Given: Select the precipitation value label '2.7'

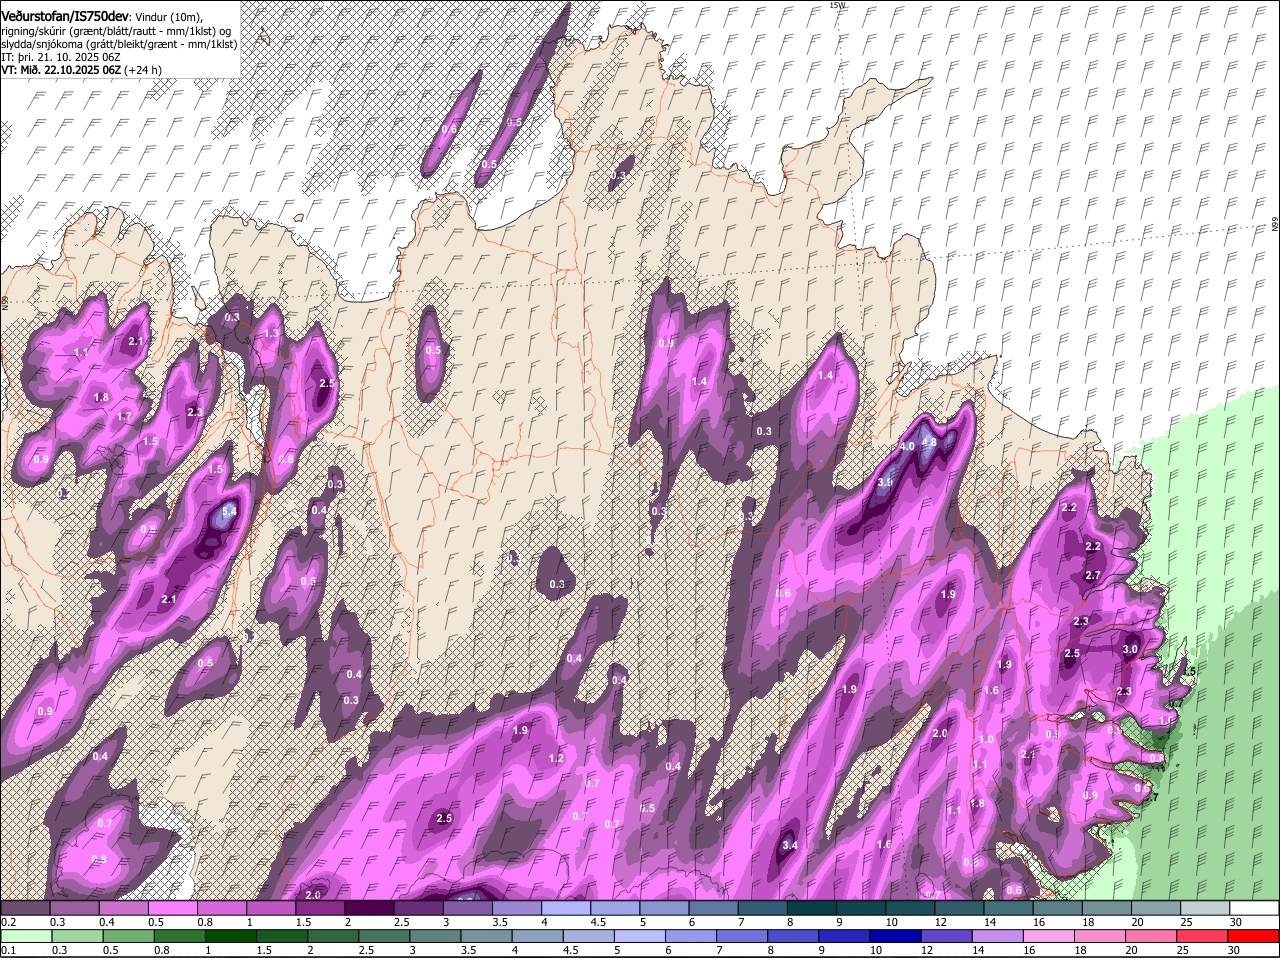Looking at the screenshot, I should pos(1093,575).
